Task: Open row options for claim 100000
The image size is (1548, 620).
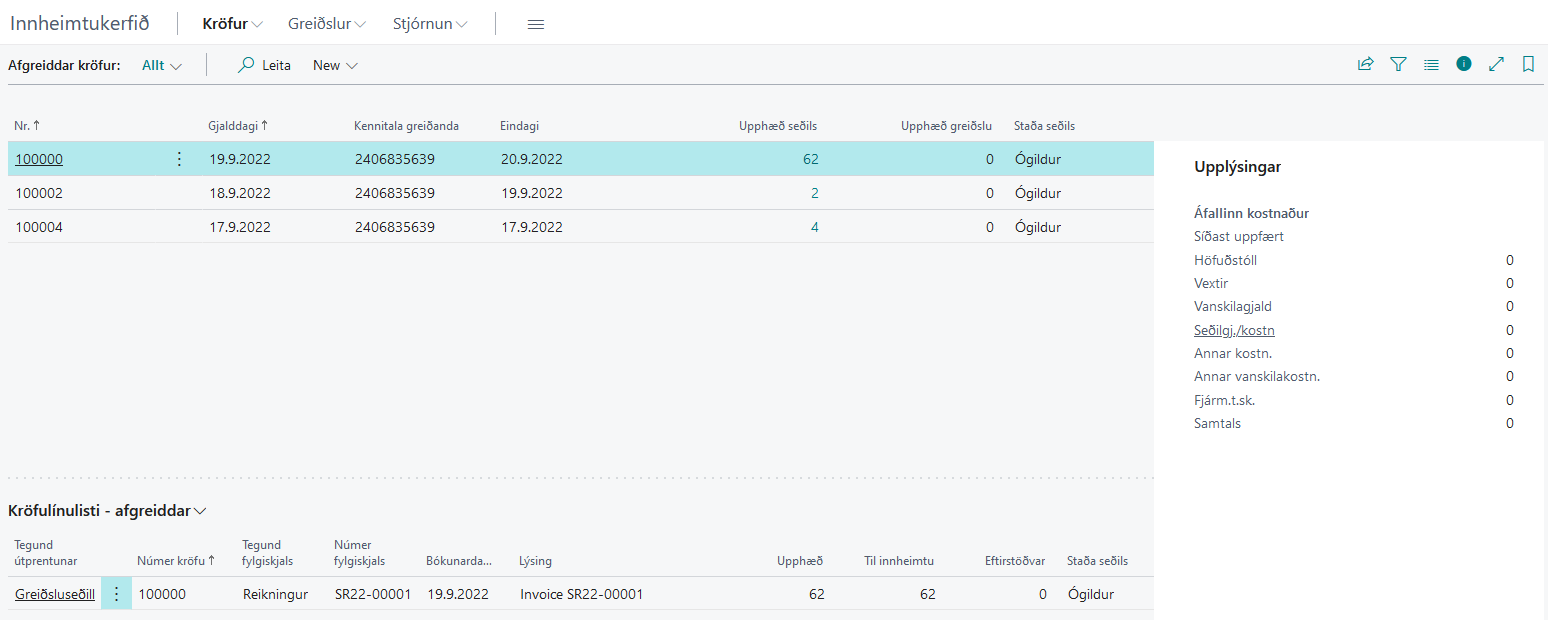Action: 179,159
